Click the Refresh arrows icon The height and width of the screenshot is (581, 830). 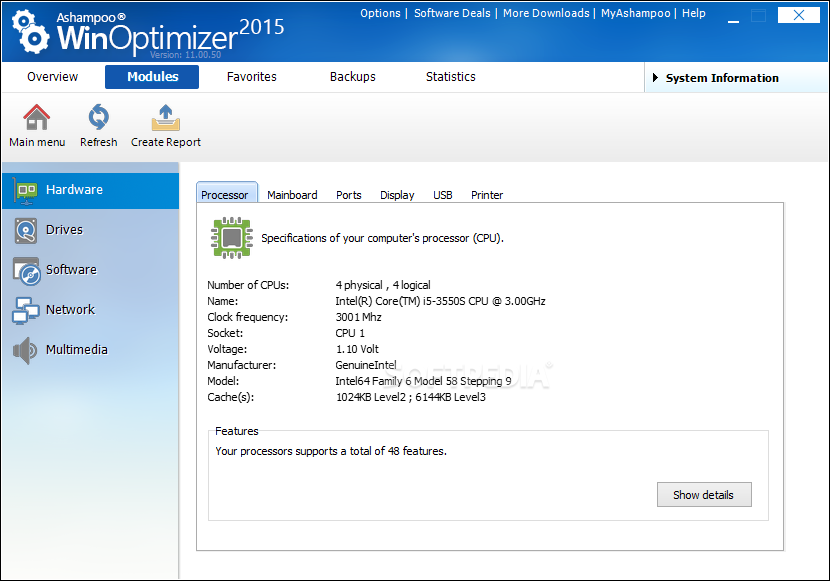pos(98,117)
